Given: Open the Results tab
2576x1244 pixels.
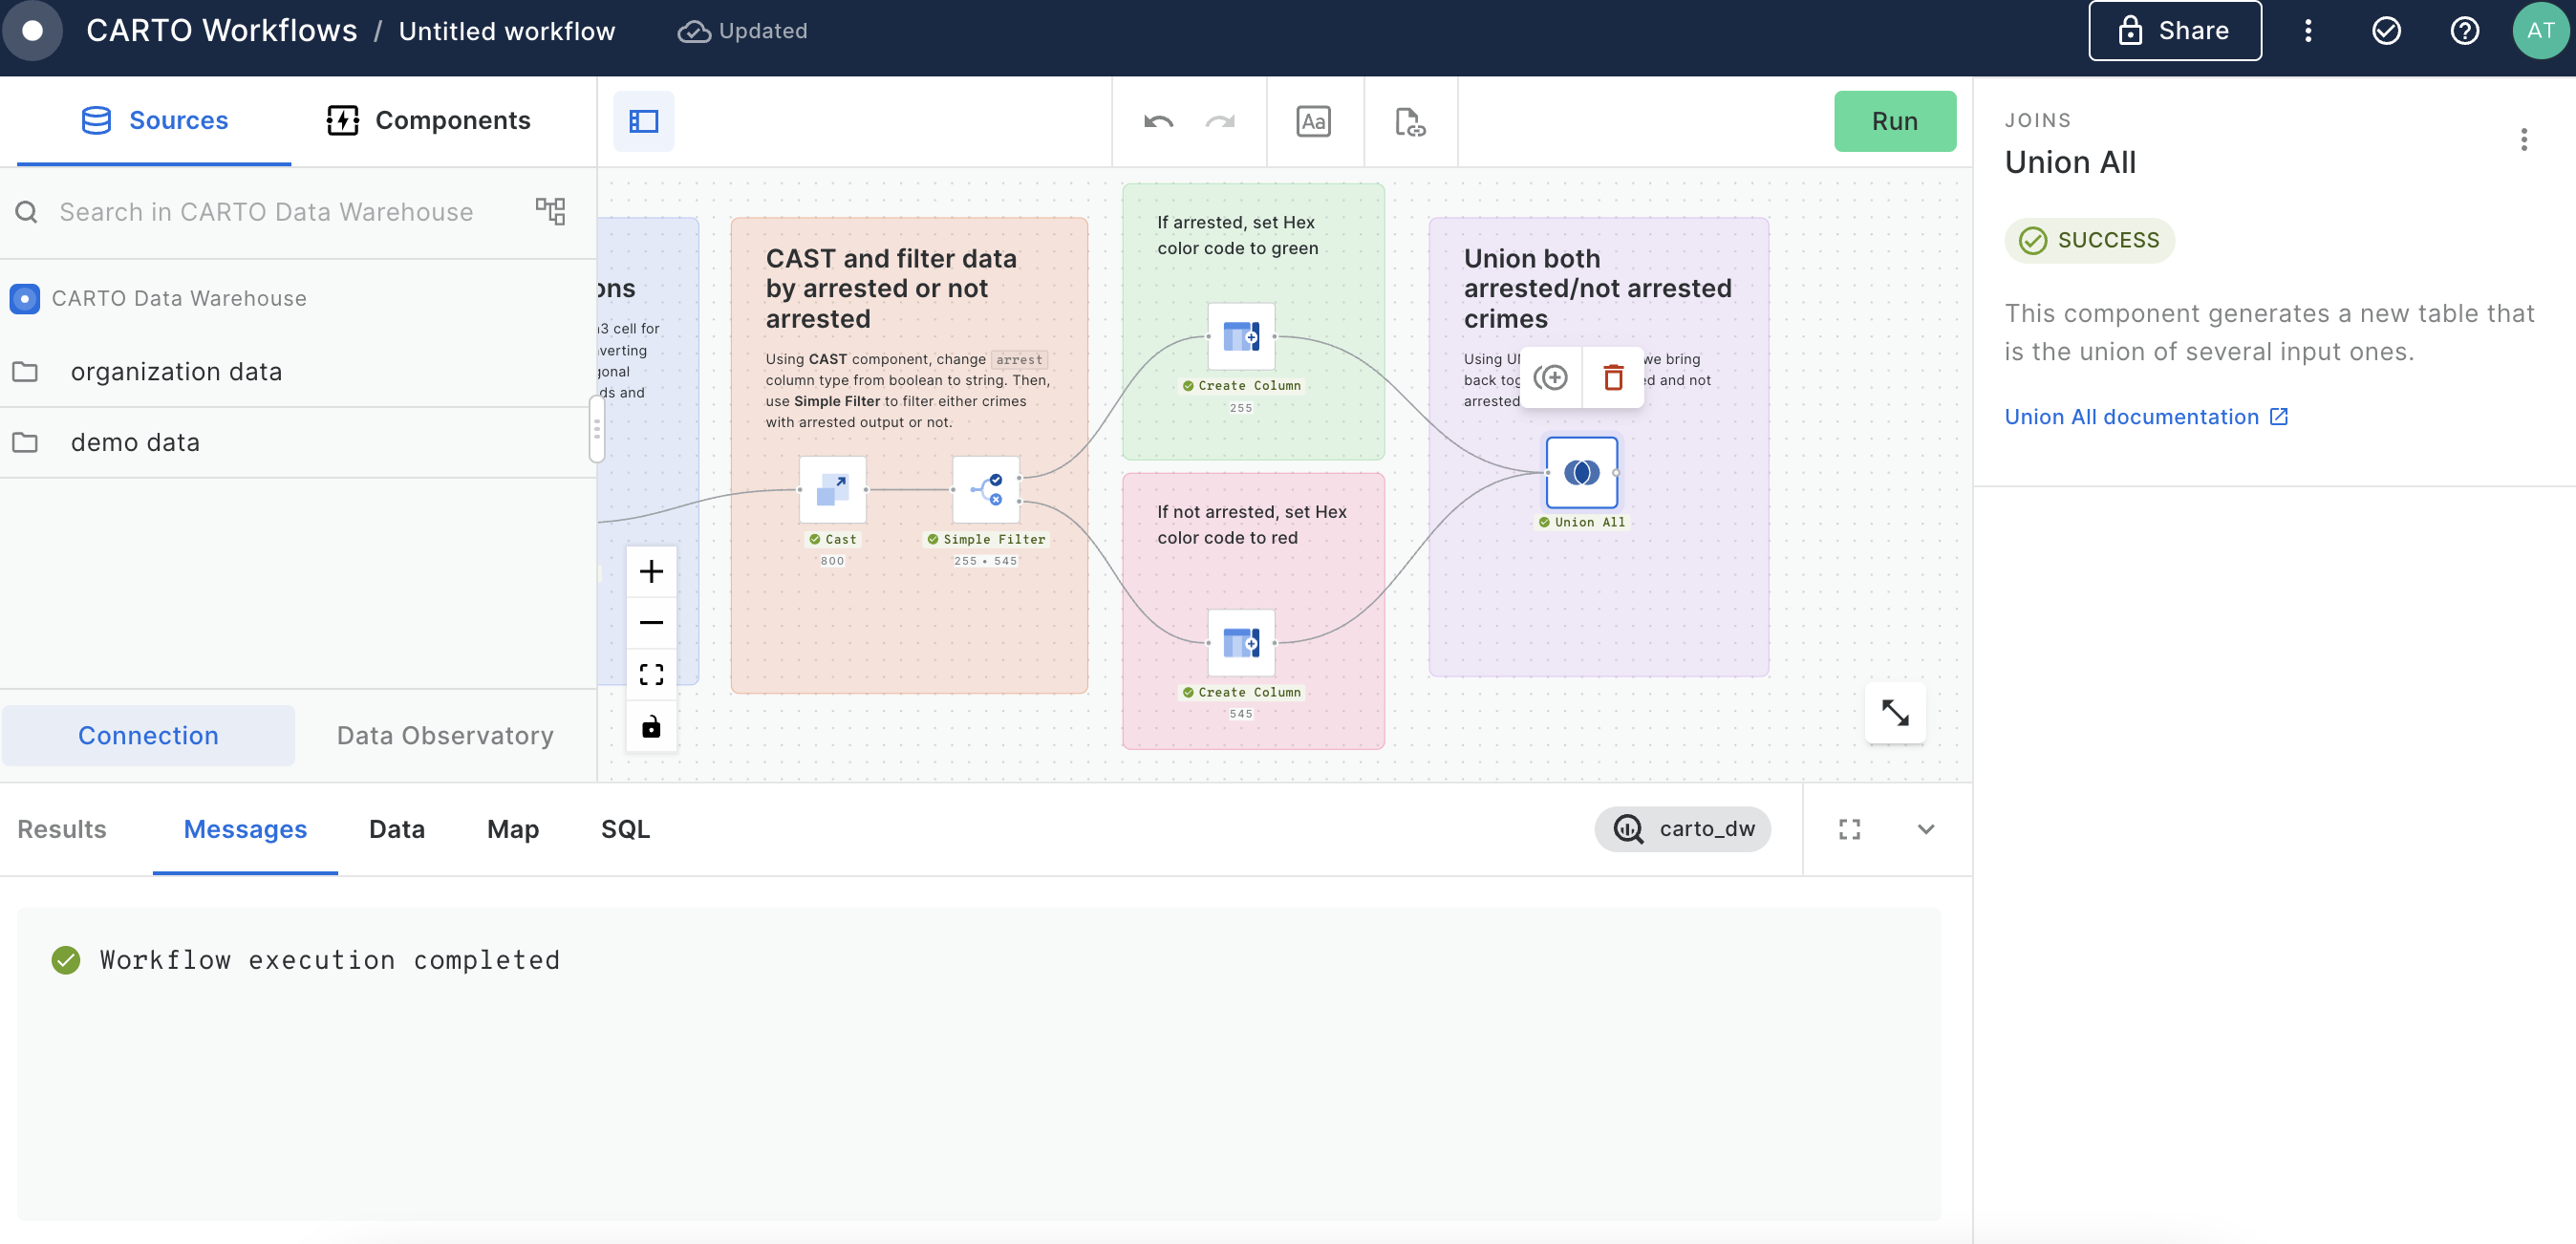Looking at the screenshot, I should 62,828.
